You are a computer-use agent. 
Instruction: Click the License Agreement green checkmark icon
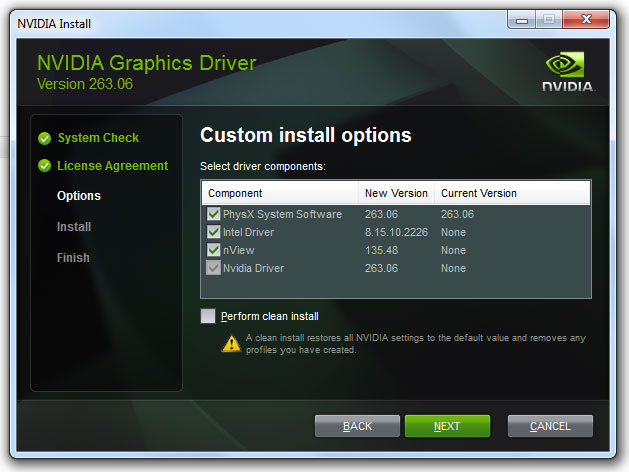[45, 166]
